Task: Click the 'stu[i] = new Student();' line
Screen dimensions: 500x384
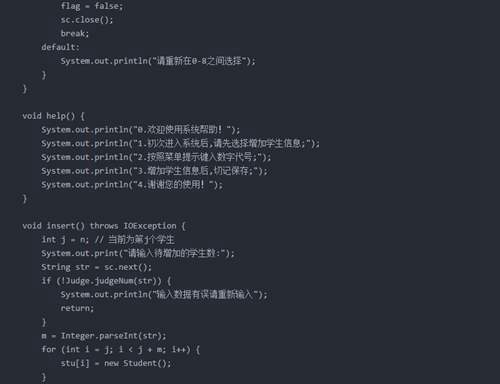Action: pyautogui.click(x=116, y=363)
